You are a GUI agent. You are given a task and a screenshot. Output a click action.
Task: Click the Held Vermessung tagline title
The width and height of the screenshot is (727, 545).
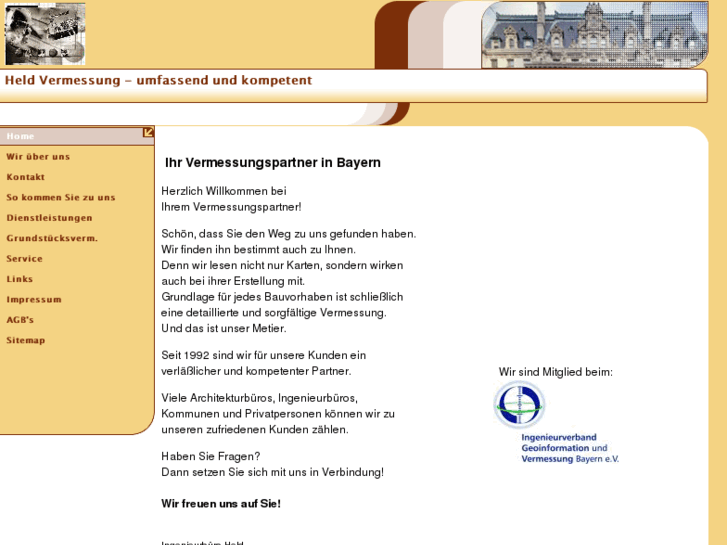(159, 80)
